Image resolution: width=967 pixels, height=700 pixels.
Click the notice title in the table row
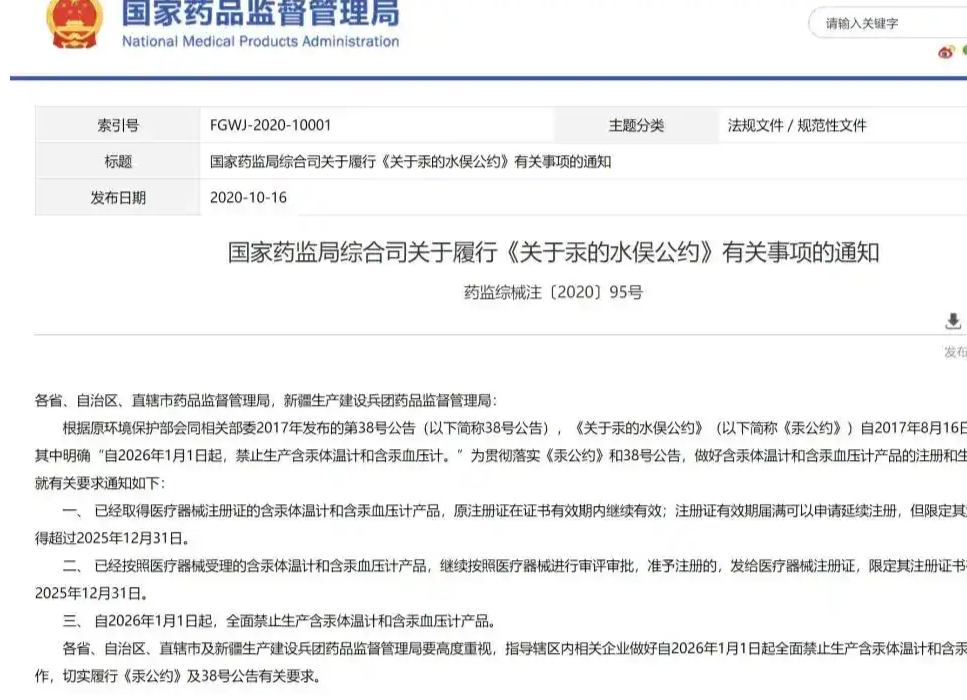pyautogui.click(x=410, y=162)
